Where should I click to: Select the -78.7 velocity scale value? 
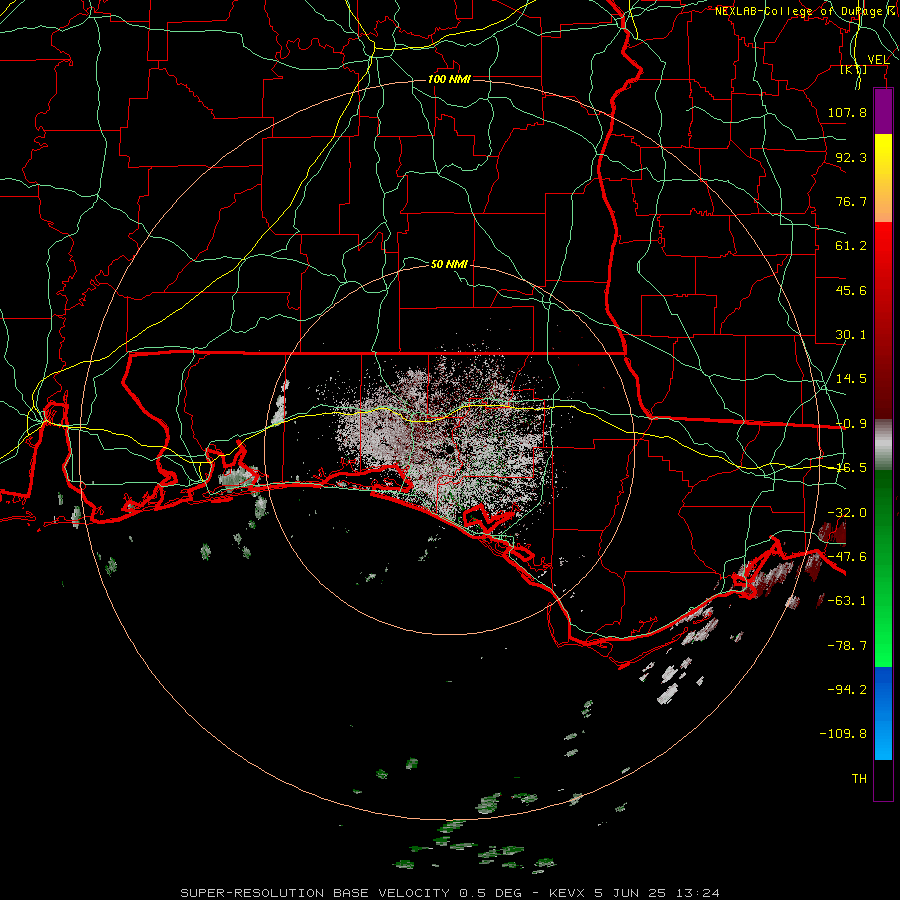(x=847, y=646)
